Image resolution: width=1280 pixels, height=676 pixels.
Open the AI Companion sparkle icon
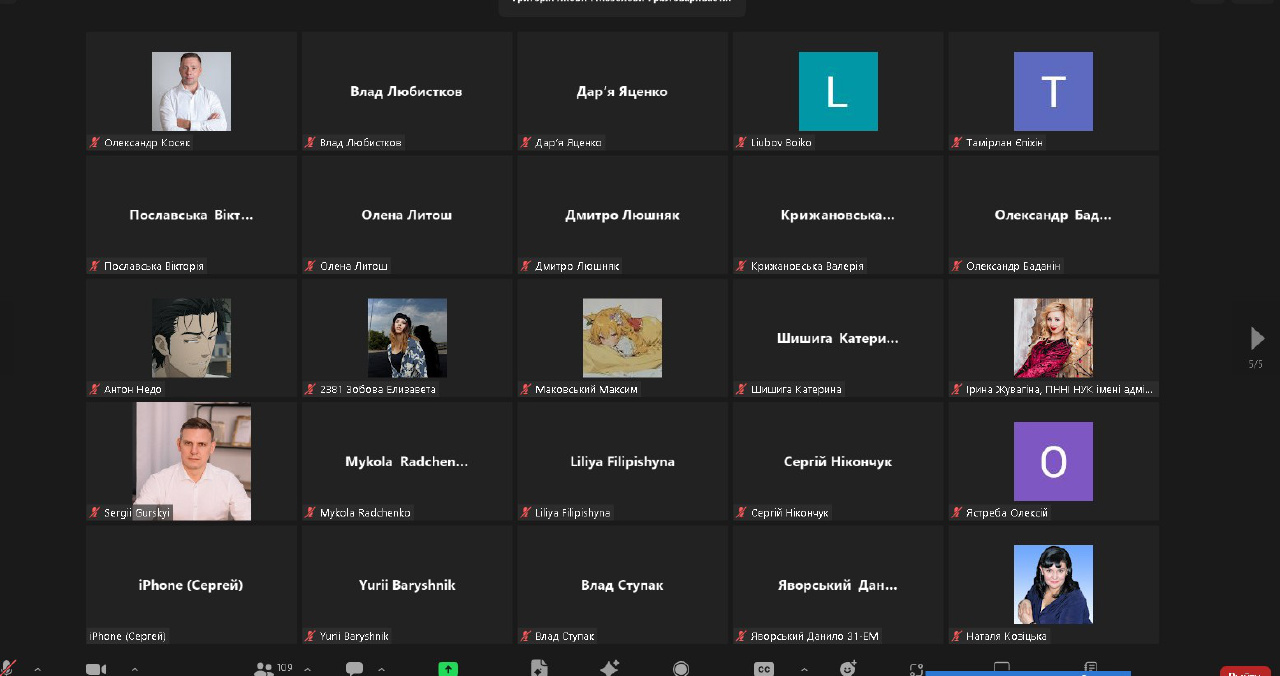pyautogui.click(x=609, y=669)
